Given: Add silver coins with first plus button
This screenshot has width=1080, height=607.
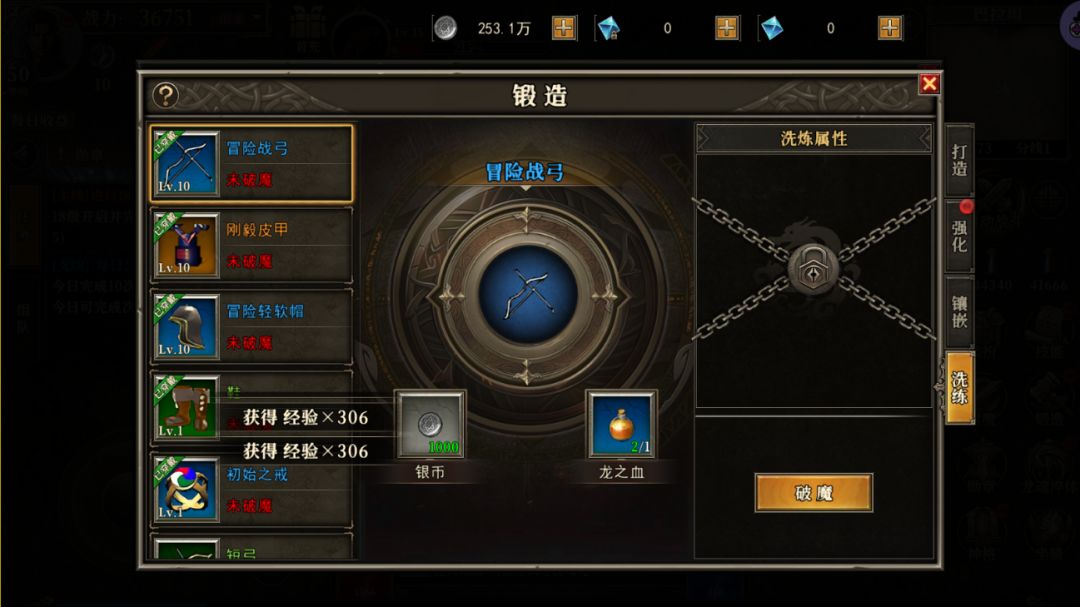Looking at the screenshot, I should [x=563, y=28].
